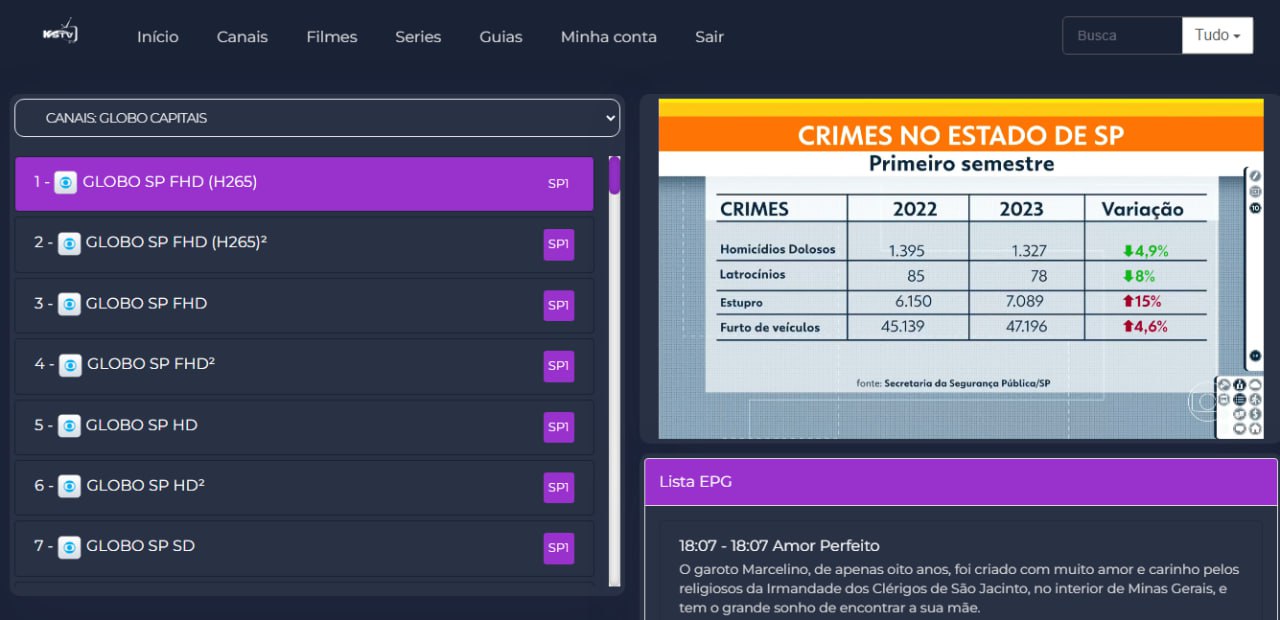The image size is (1280, 620).
Task: Click the SP1 badge next to GLOBO SP HD²
Action: [x=557, y=487]
